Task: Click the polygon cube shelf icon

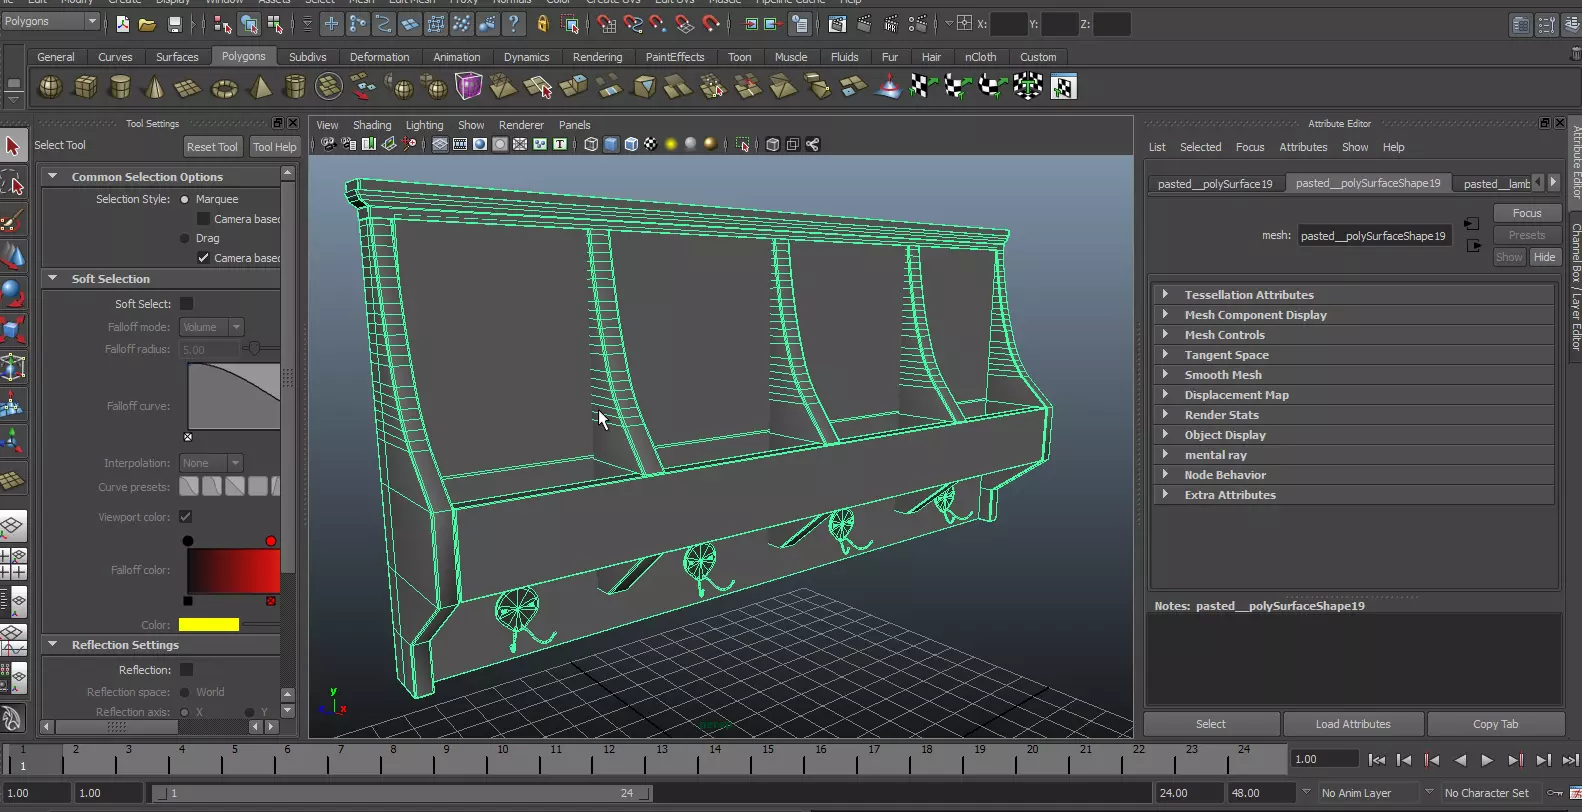Action: coord(85,88)
